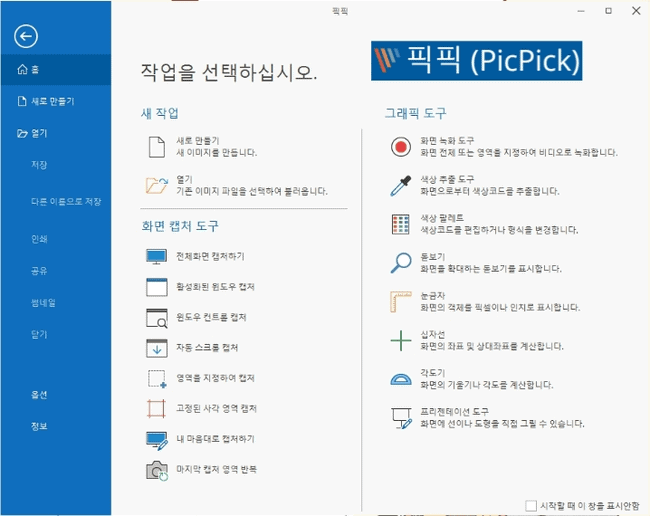Screen dimensions: 650x516
Task: Select the home icon in sidebar
Action: [22, 69]
